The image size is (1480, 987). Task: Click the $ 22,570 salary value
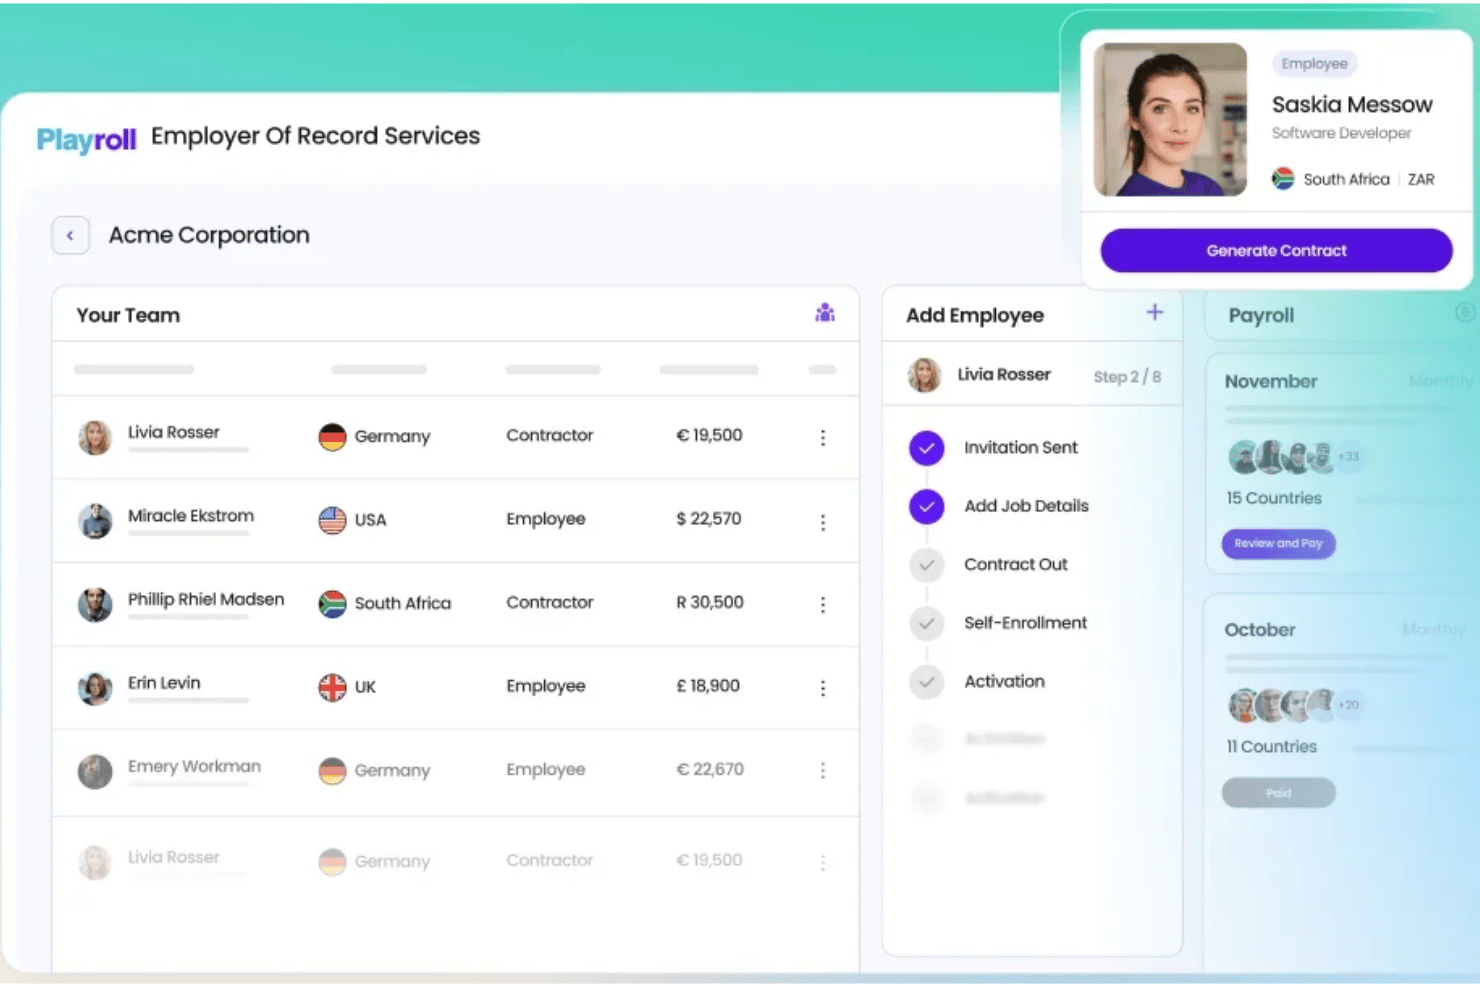(x=709, y=519)
